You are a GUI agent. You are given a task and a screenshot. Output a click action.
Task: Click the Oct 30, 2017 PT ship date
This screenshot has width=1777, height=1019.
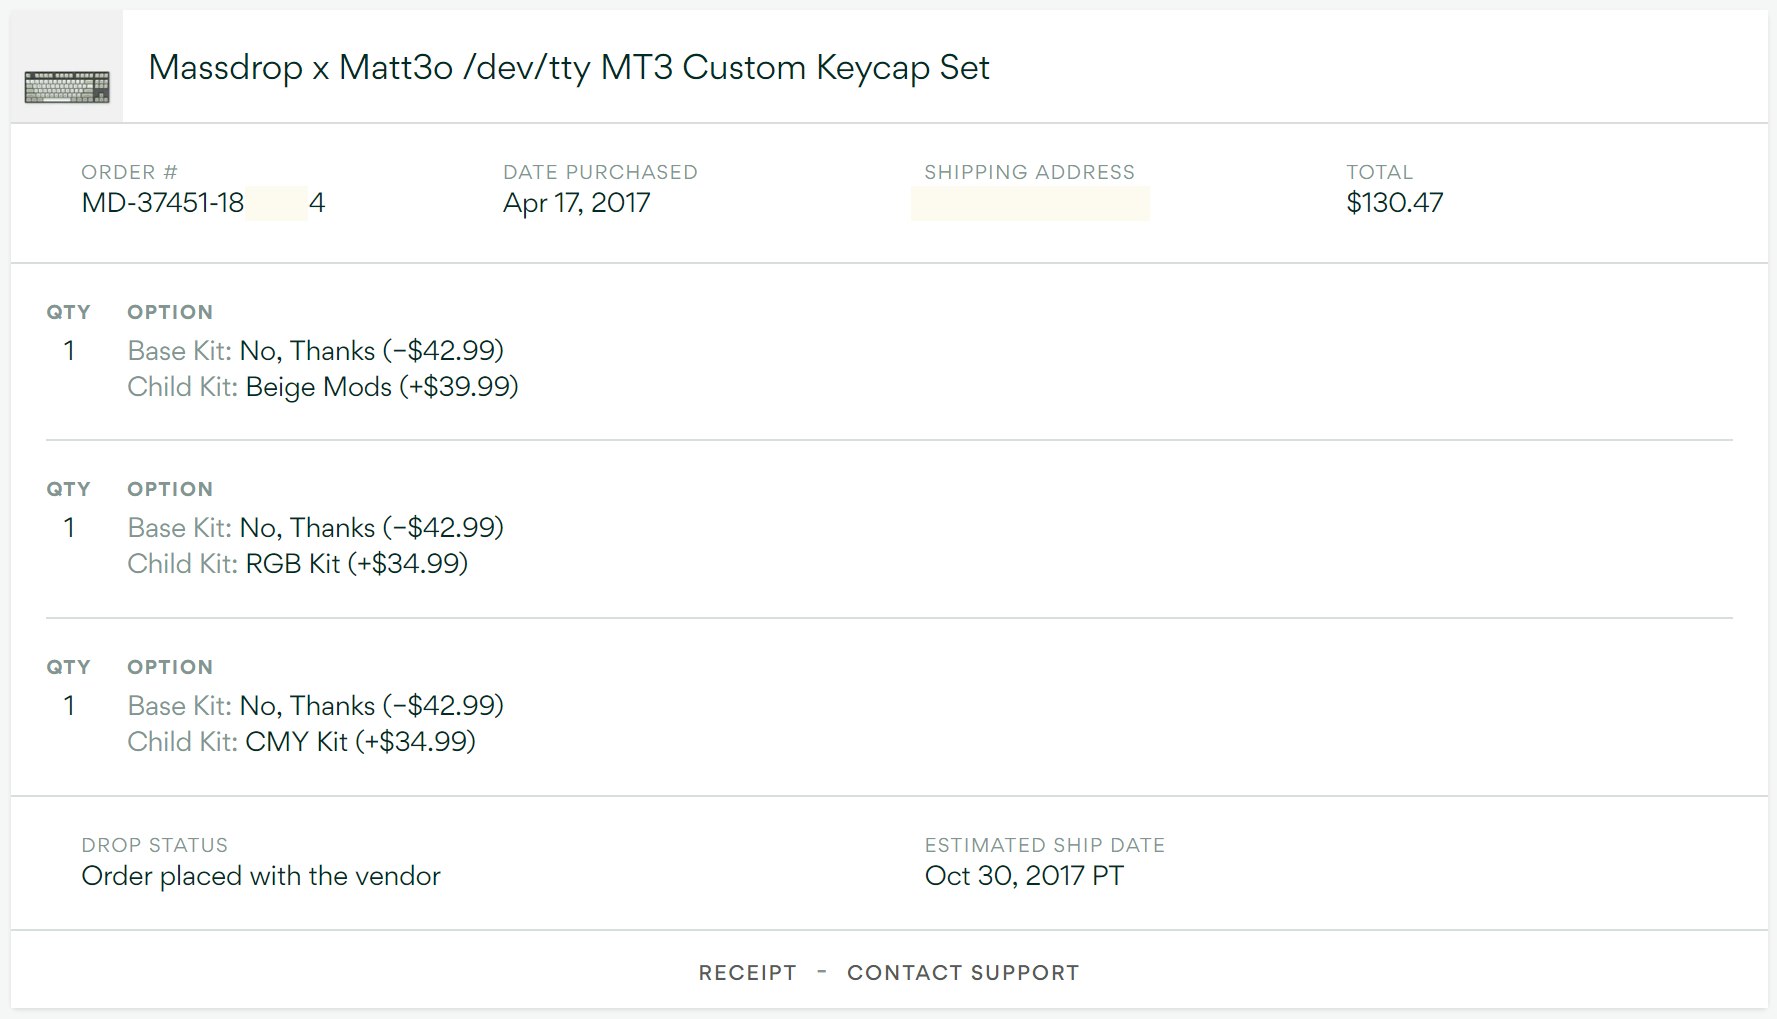coord(1023,876)
